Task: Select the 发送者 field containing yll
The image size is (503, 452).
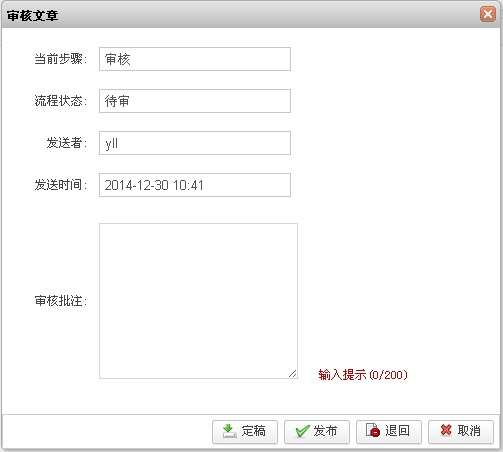Action: pos(195,143)
